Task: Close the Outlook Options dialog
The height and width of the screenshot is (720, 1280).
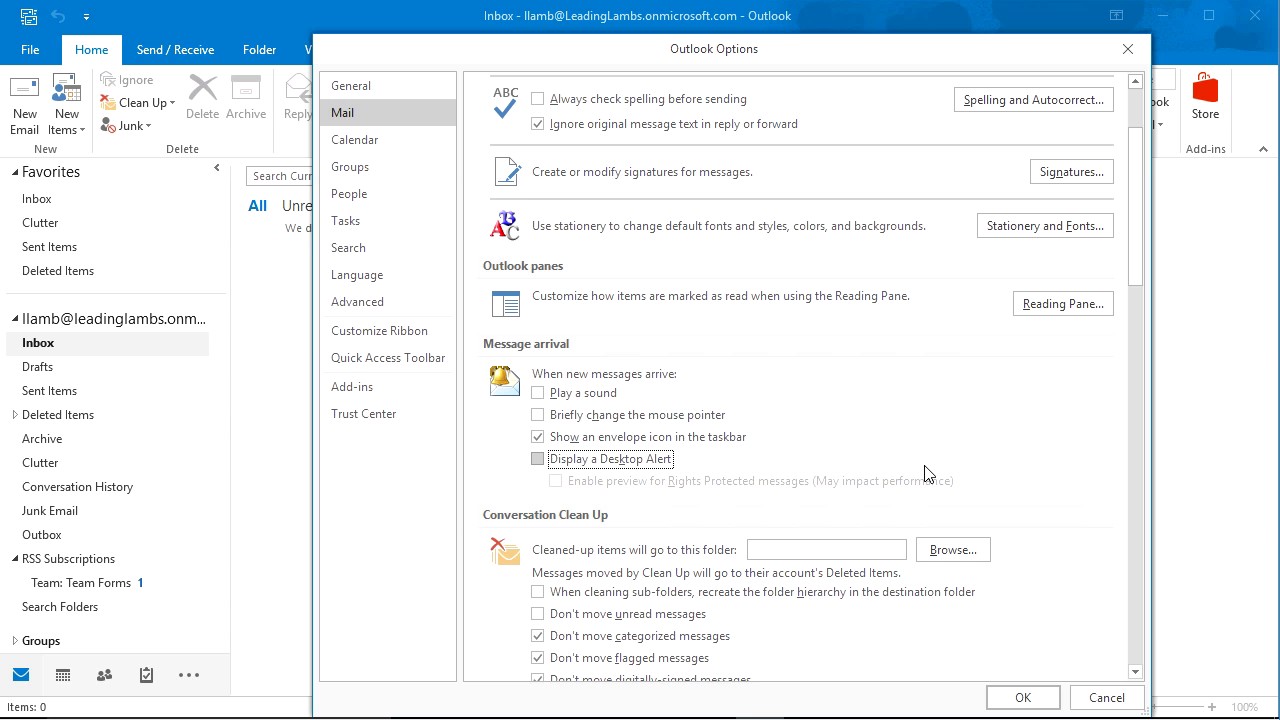Action: point(1128,49)
